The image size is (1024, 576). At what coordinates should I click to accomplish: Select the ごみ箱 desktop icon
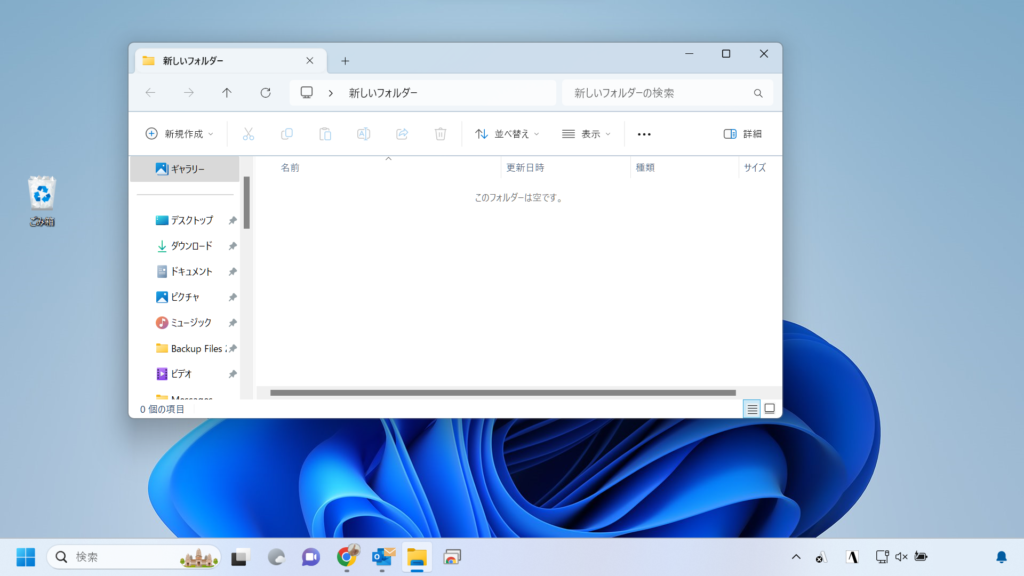click(x=42, y=201)
